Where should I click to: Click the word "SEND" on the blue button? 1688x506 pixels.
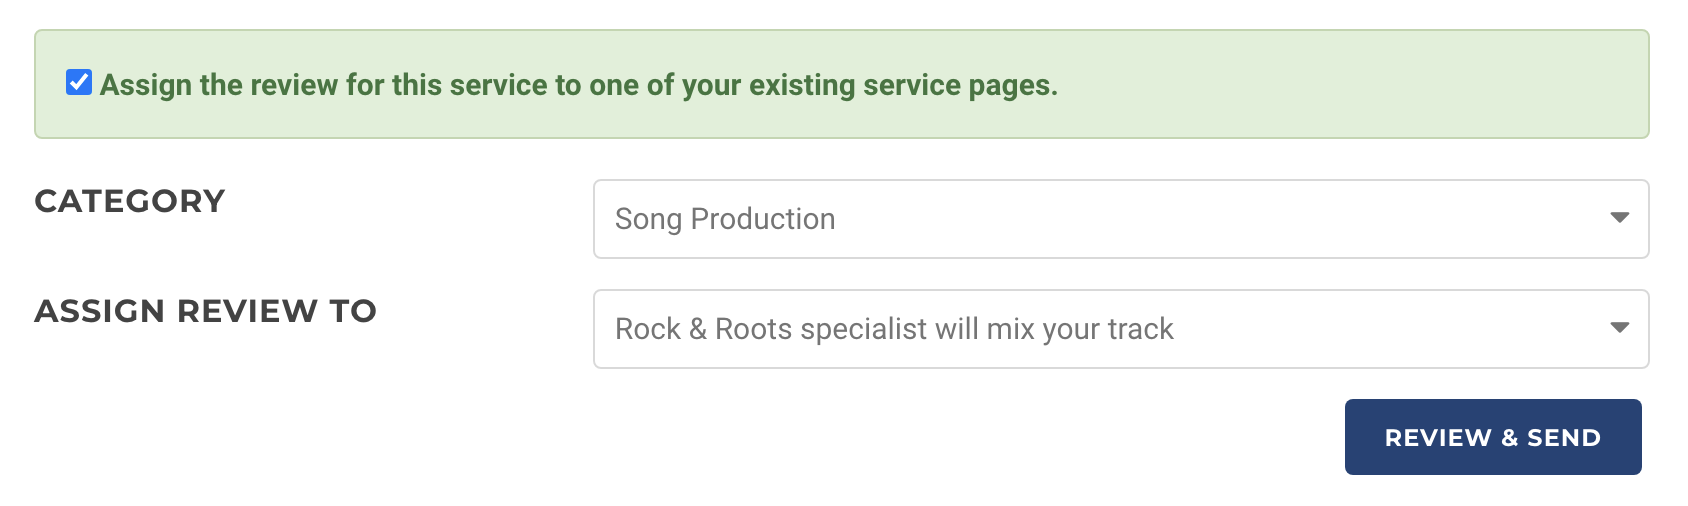point(1563,437)
